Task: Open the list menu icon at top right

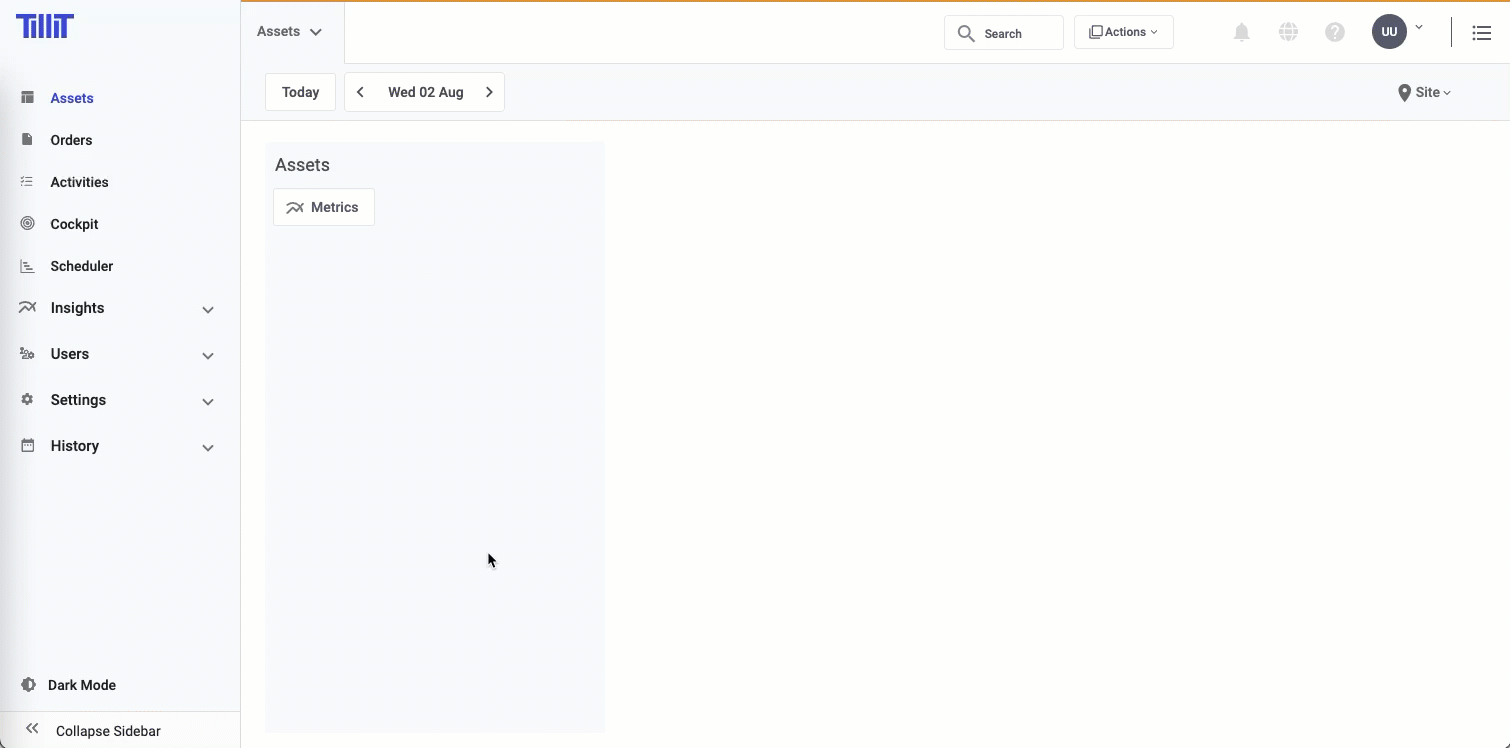Action: click(x=1481, y=33)
